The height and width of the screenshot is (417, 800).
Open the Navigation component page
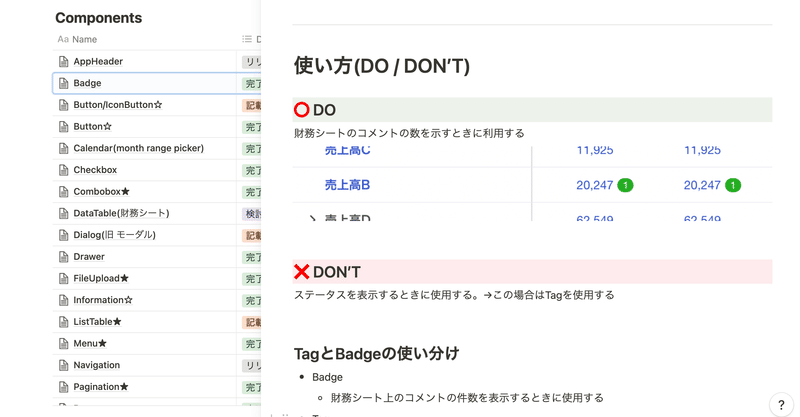pos(96,365)
